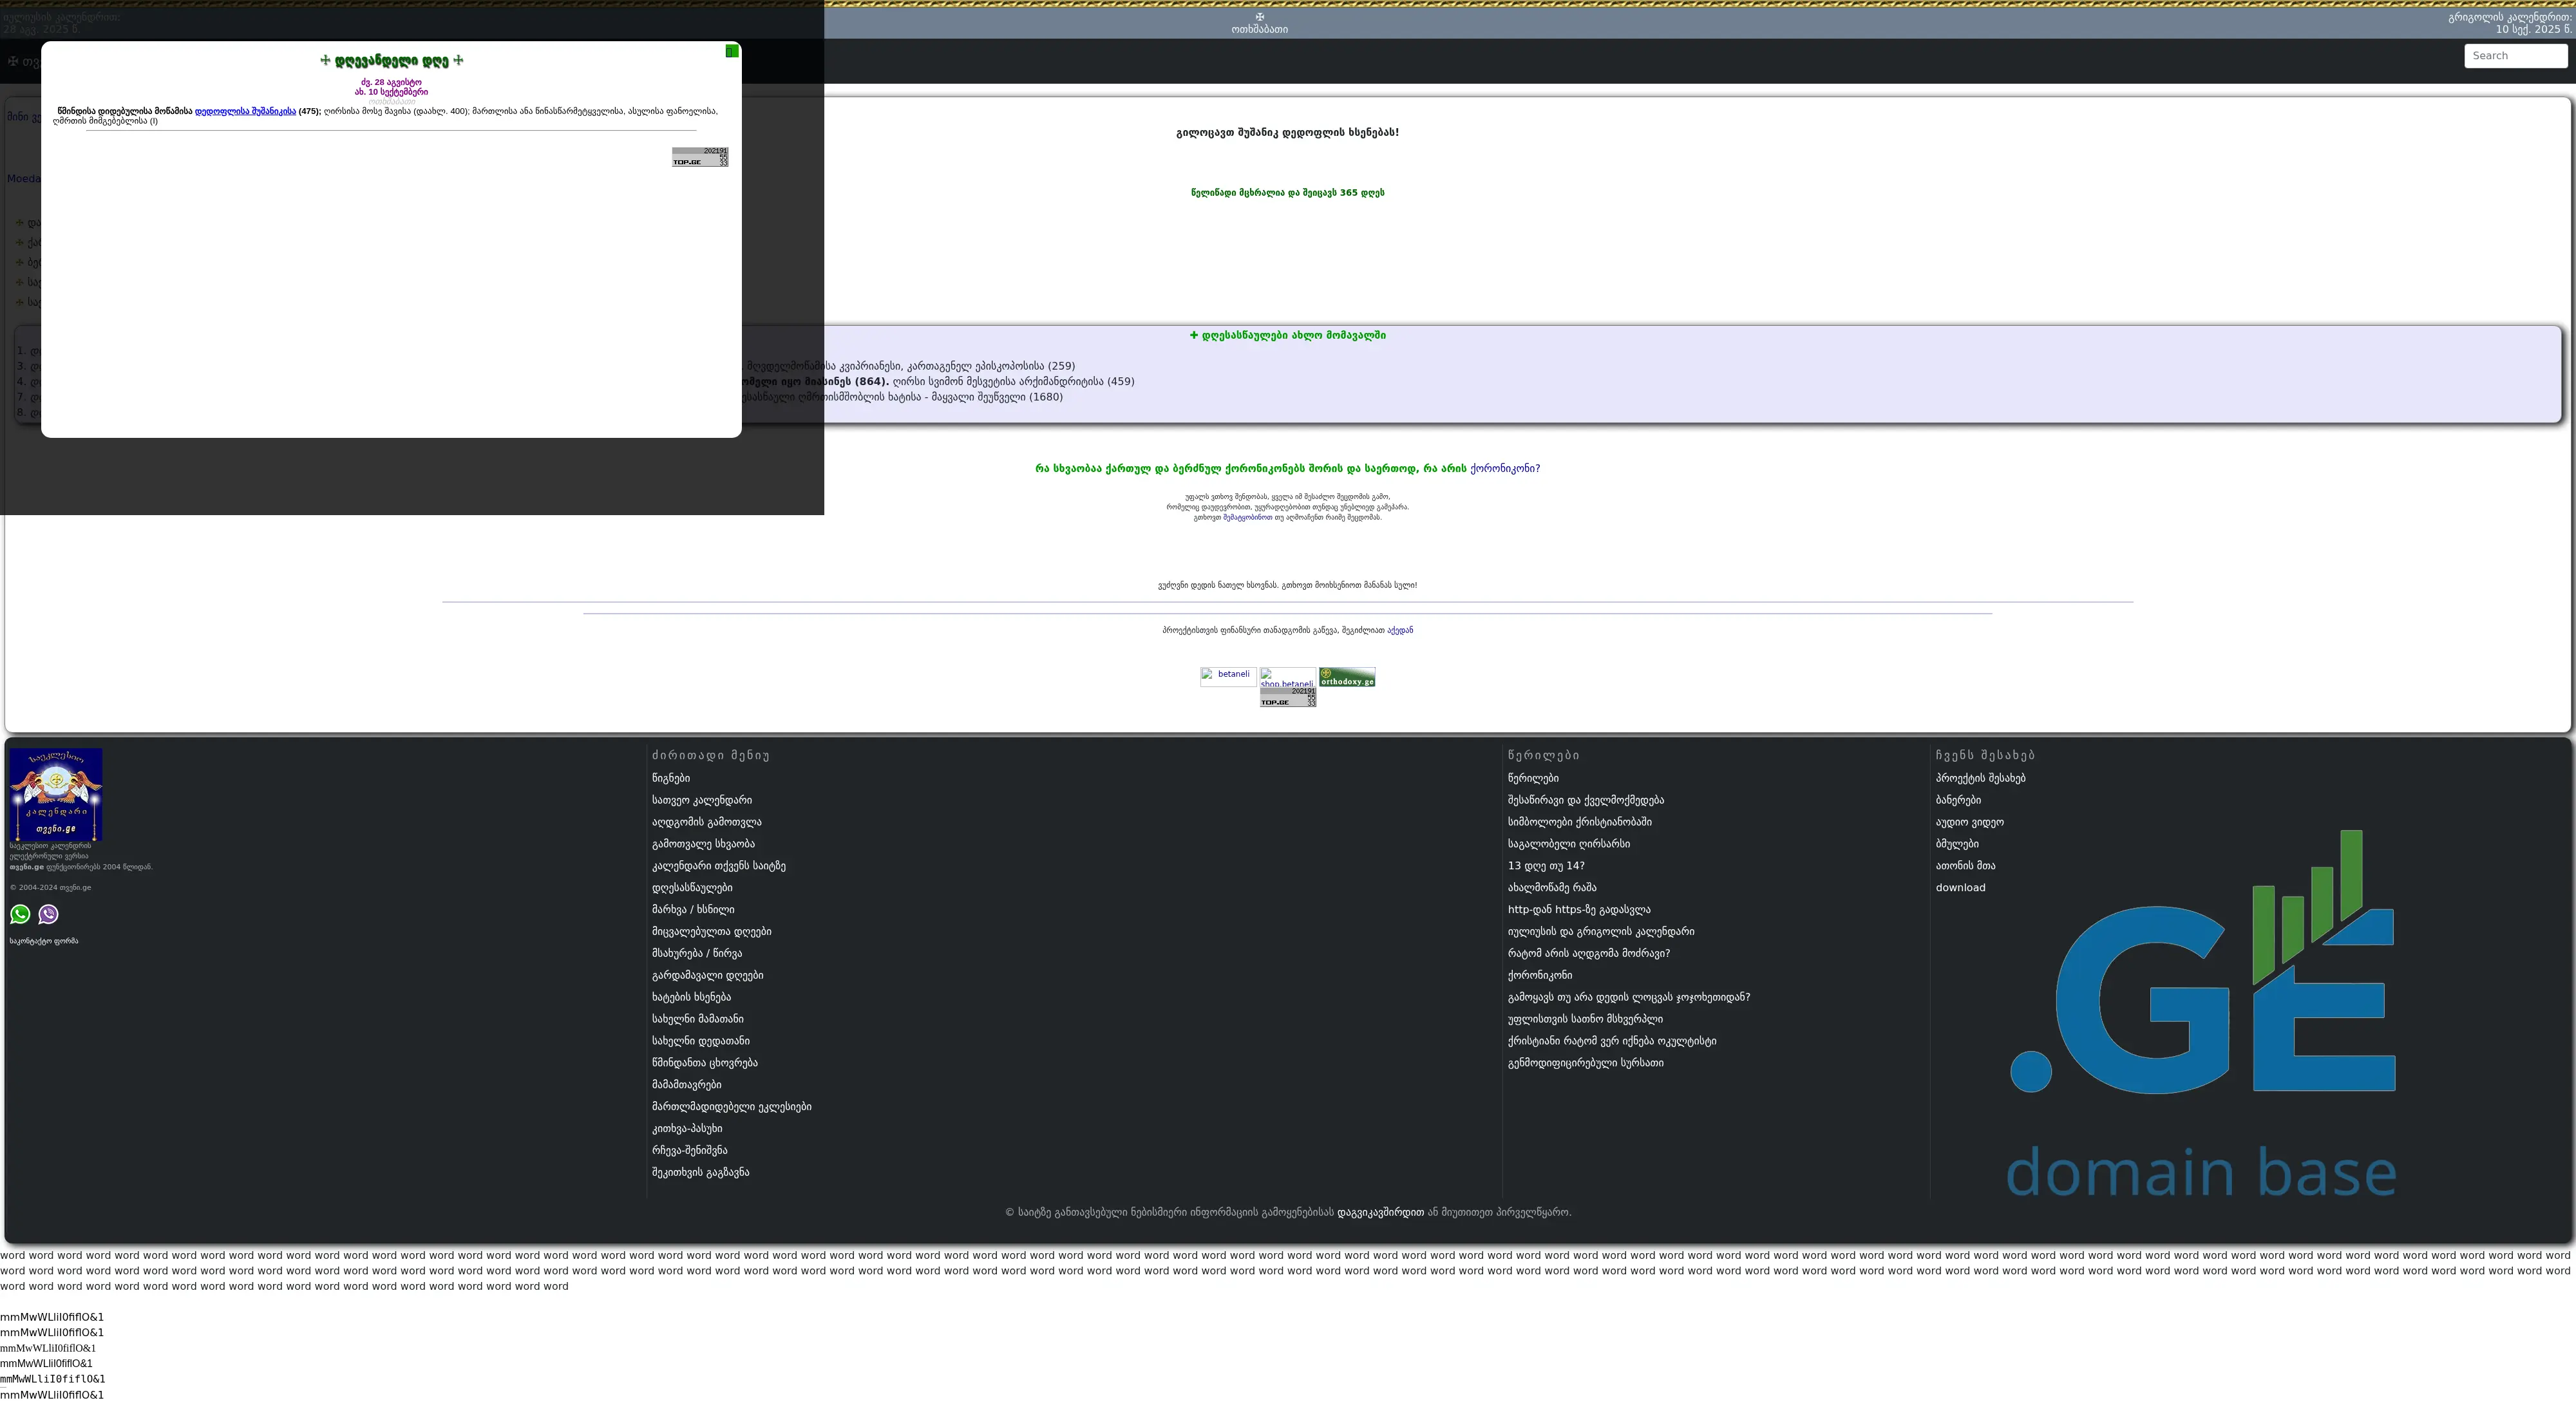Open the shop.betaneli banner
The width and height of the screenshot is (2576, 1416).
click(1287, 678)
